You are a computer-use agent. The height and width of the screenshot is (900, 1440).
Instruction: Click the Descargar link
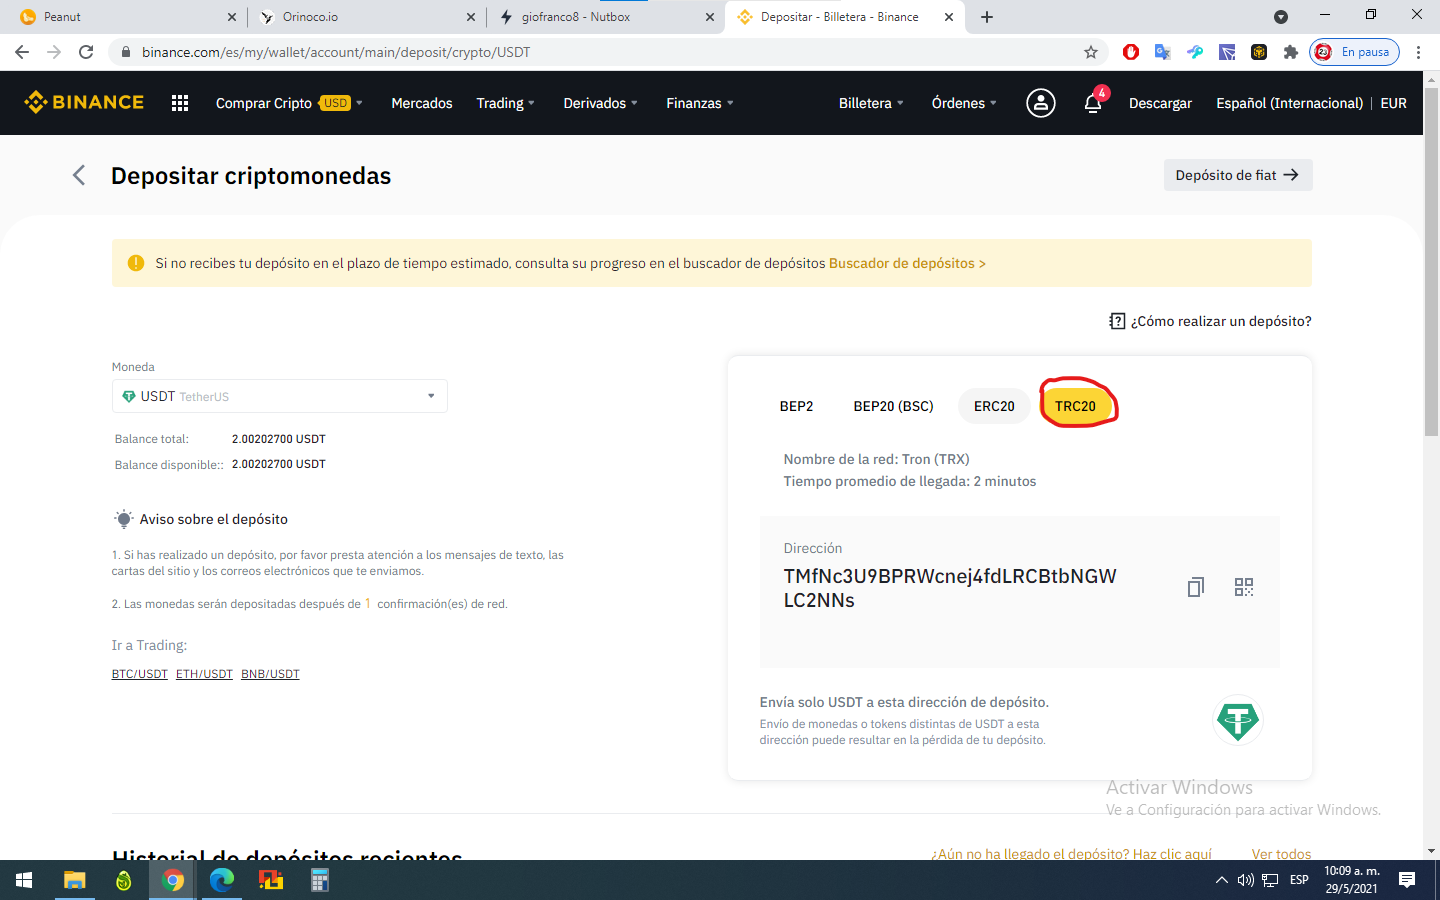1160,103
